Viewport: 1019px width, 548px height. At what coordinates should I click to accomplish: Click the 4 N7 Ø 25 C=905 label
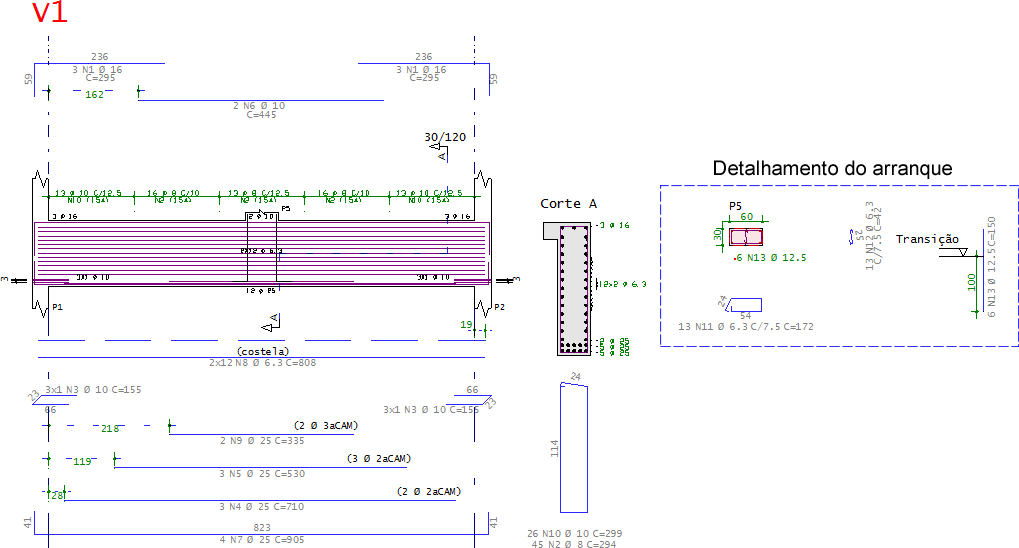[x=262, y=540]
